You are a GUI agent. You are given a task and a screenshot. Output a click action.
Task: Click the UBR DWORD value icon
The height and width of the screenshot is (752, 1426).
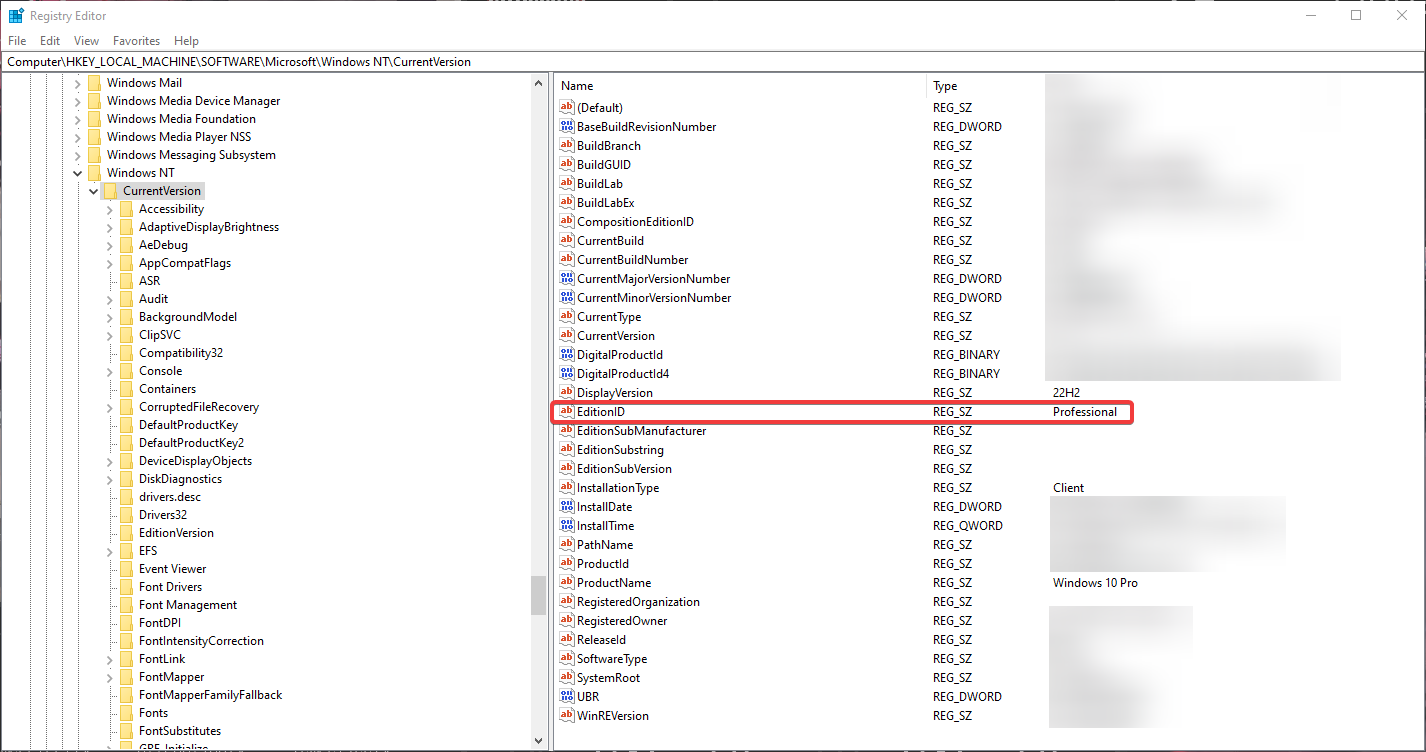567,697
